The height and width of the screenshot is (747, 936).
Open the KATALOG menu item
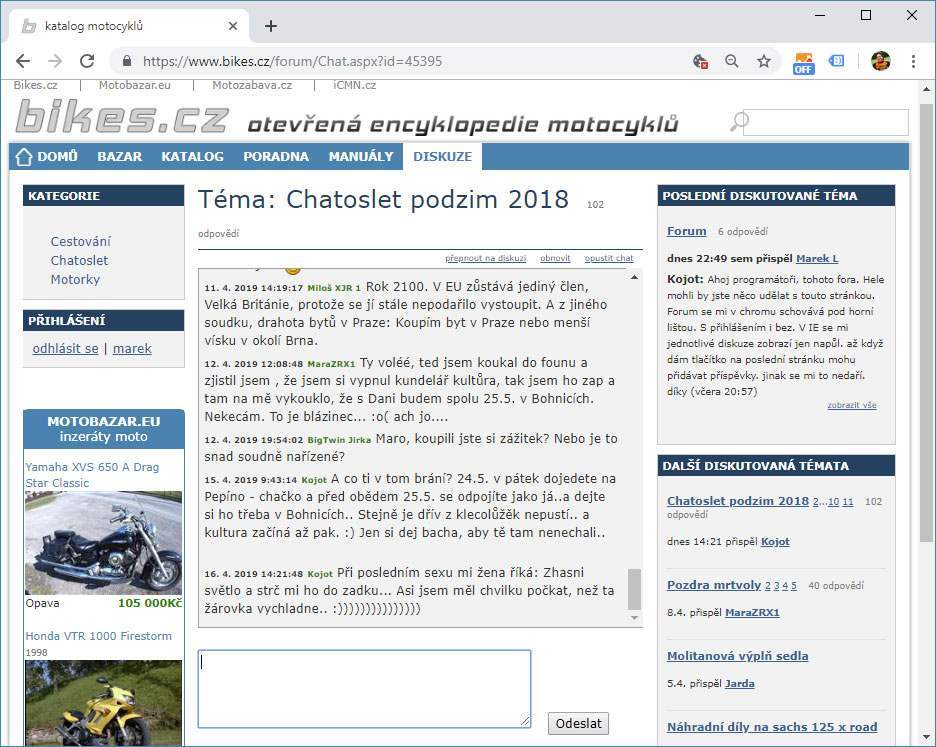pyautogui.click(x=192, y=156)
